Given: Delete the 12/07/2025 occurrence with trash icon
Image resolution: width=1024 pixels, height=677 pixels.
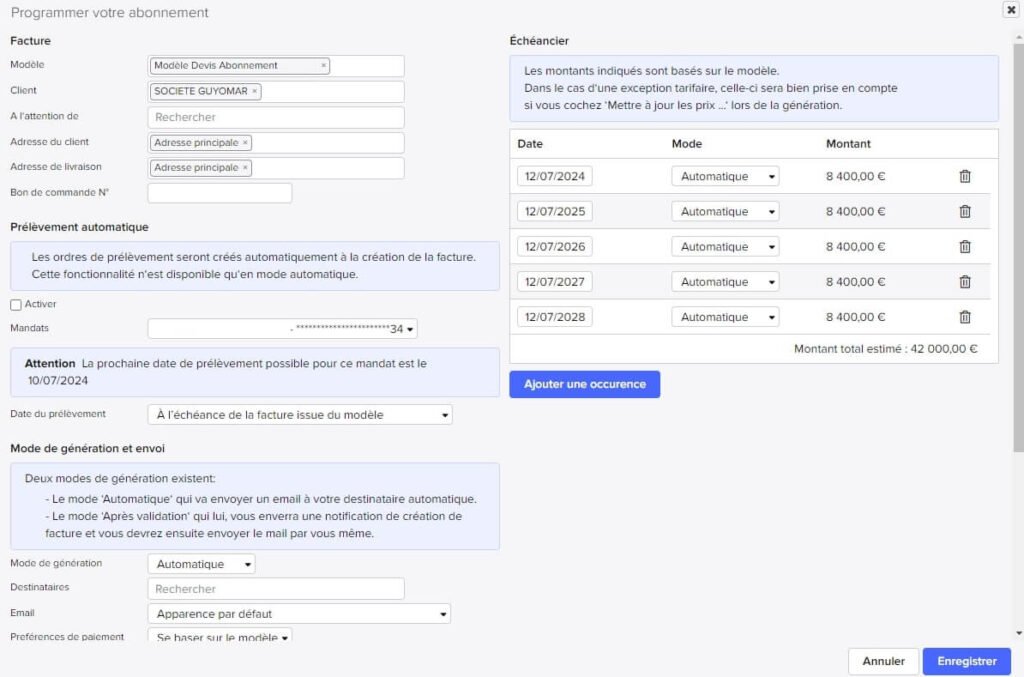Looking at the screenshot, I should [x=964, y=212].
